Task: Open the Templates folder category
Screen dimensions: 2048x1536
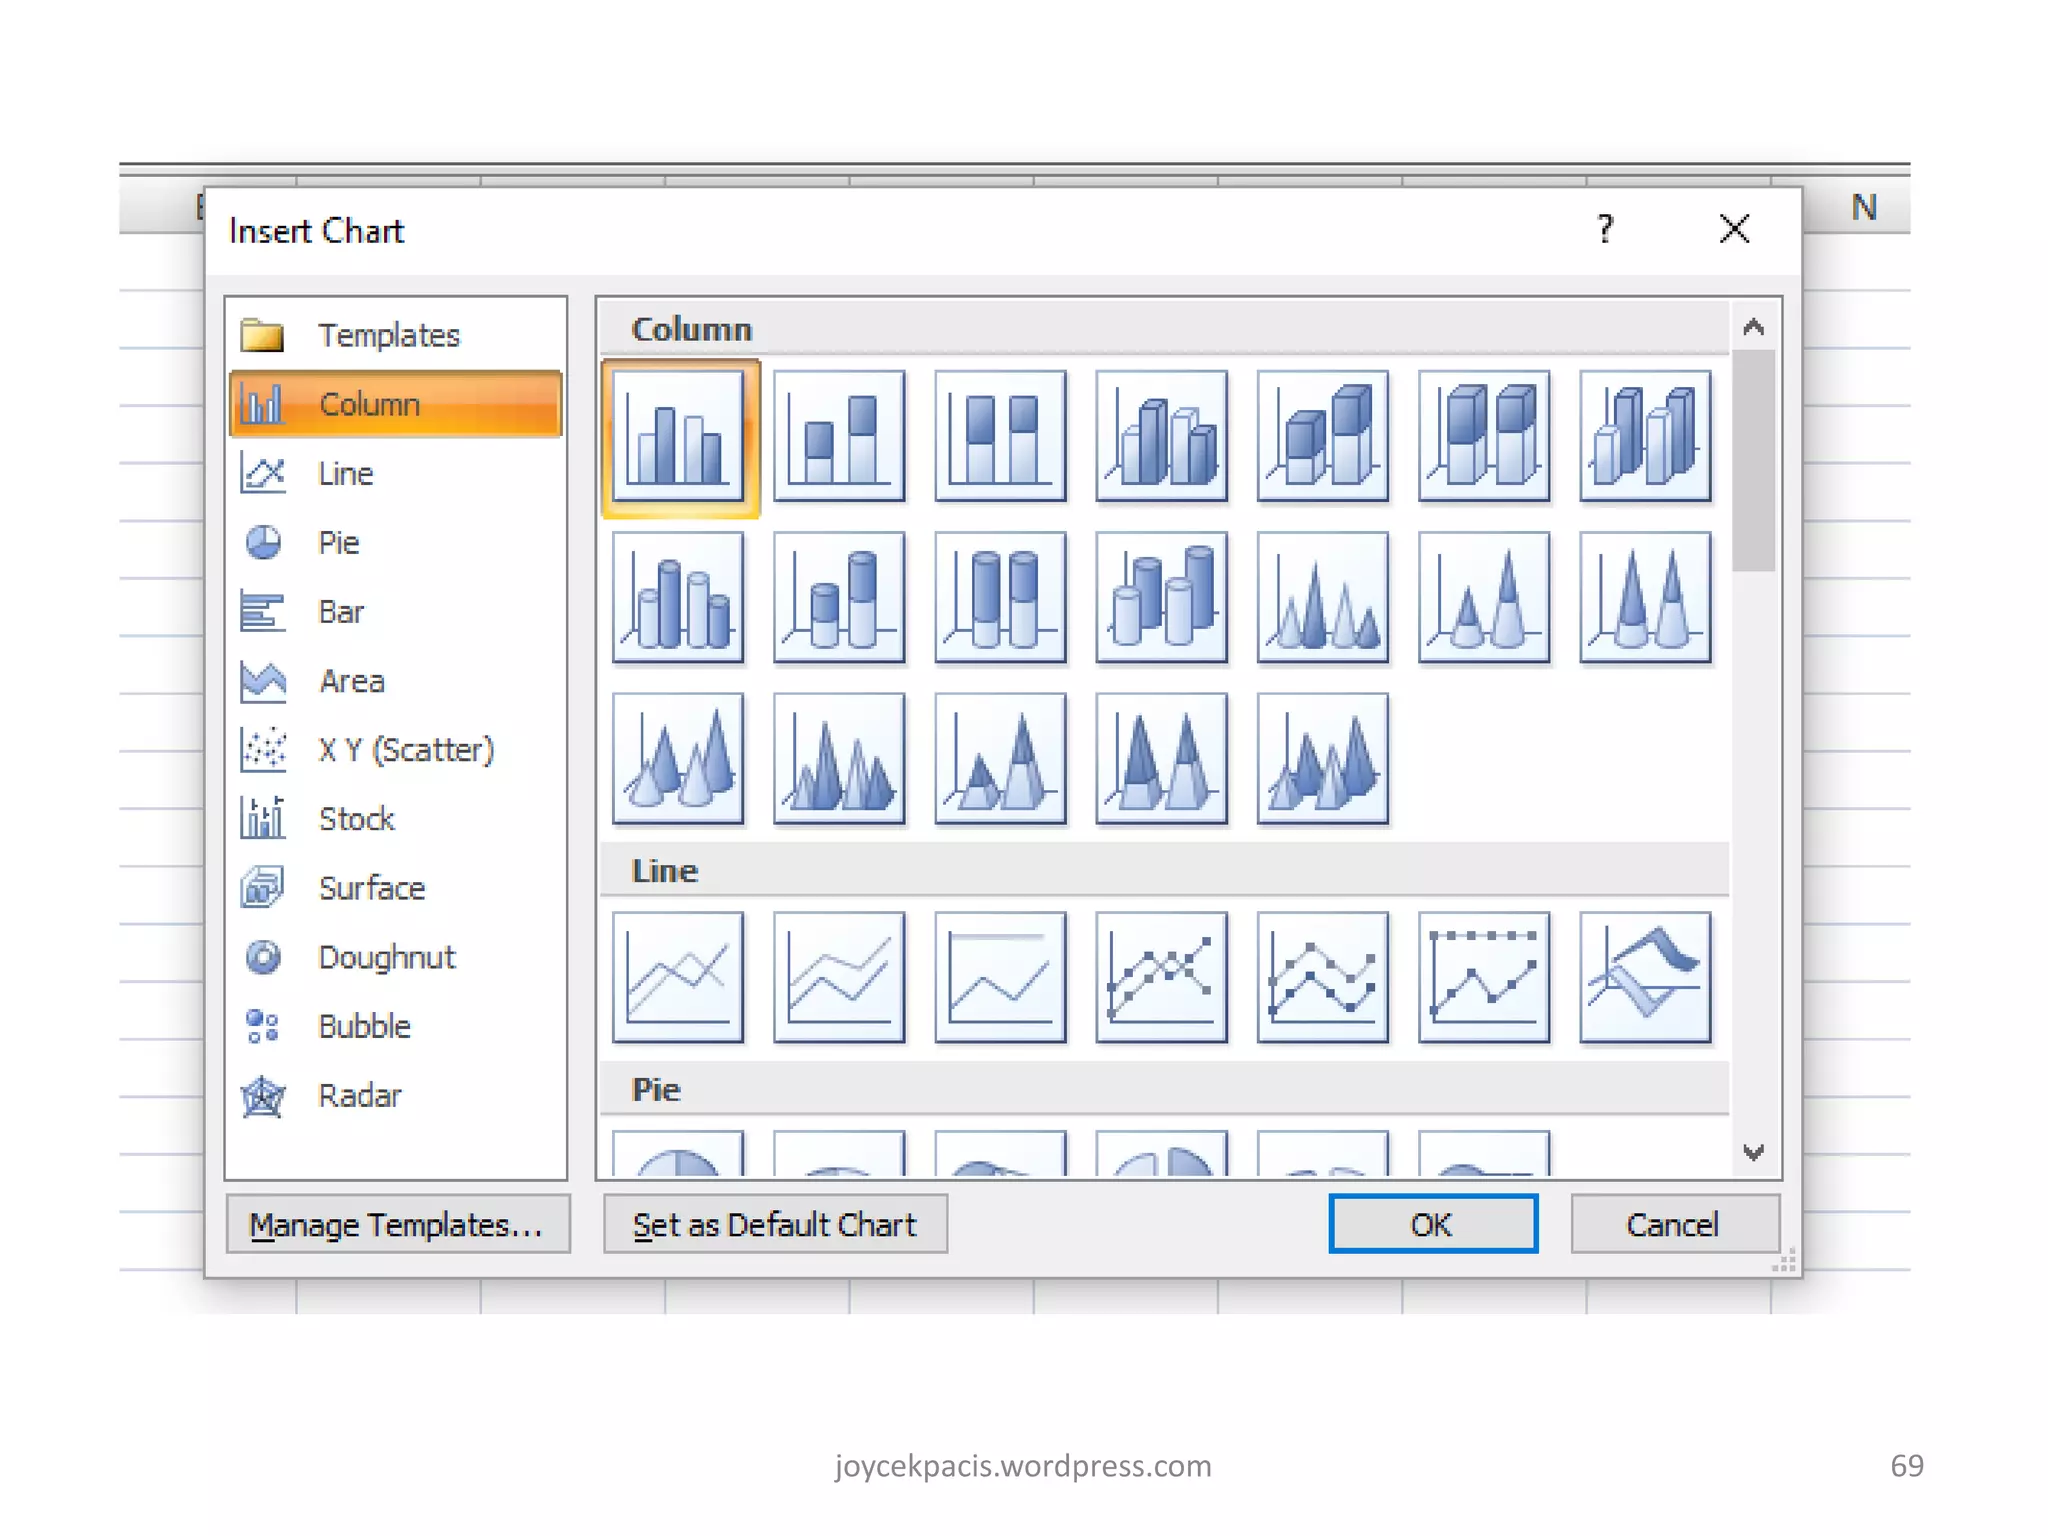Action: [388, 335]
